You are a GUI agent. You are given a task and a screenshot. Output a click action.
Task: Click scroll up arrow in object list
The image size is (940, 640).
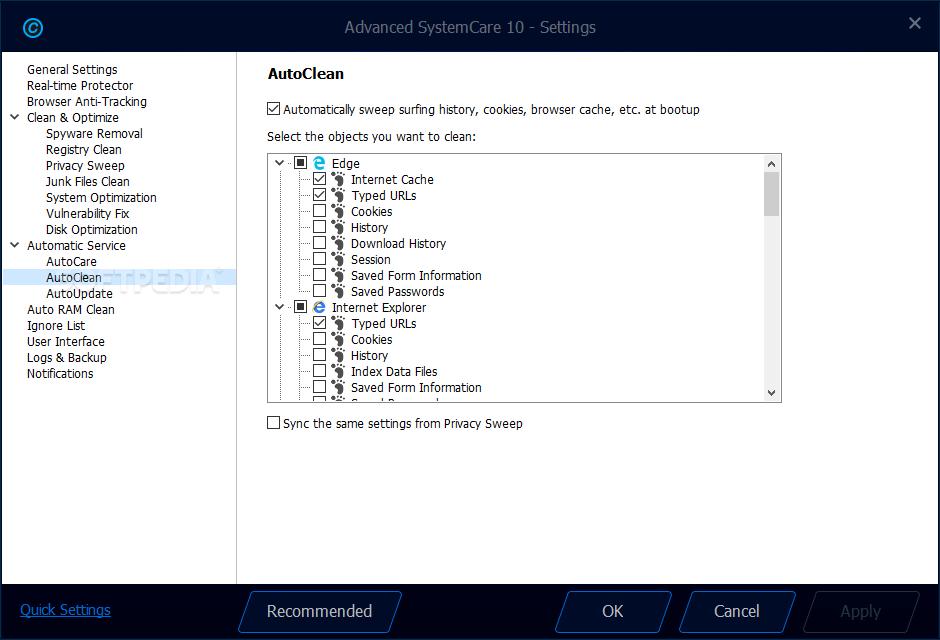coord(772,164)
